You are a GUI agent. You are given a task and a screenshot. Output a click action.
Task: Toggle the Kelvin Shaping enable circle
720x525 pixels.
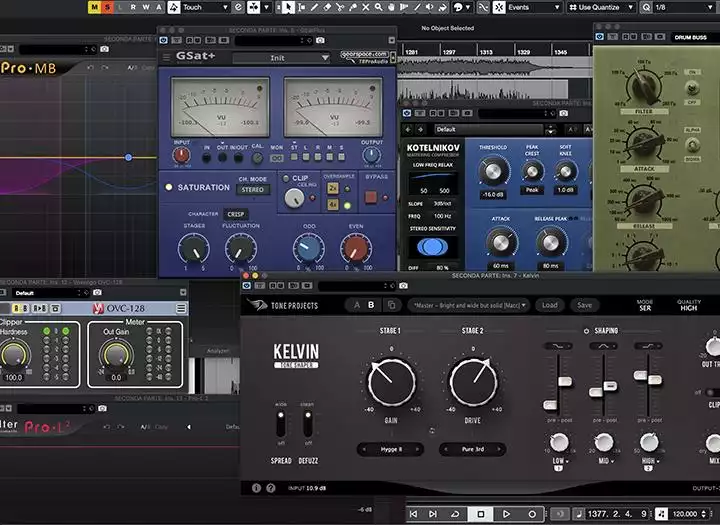(586, 331)
